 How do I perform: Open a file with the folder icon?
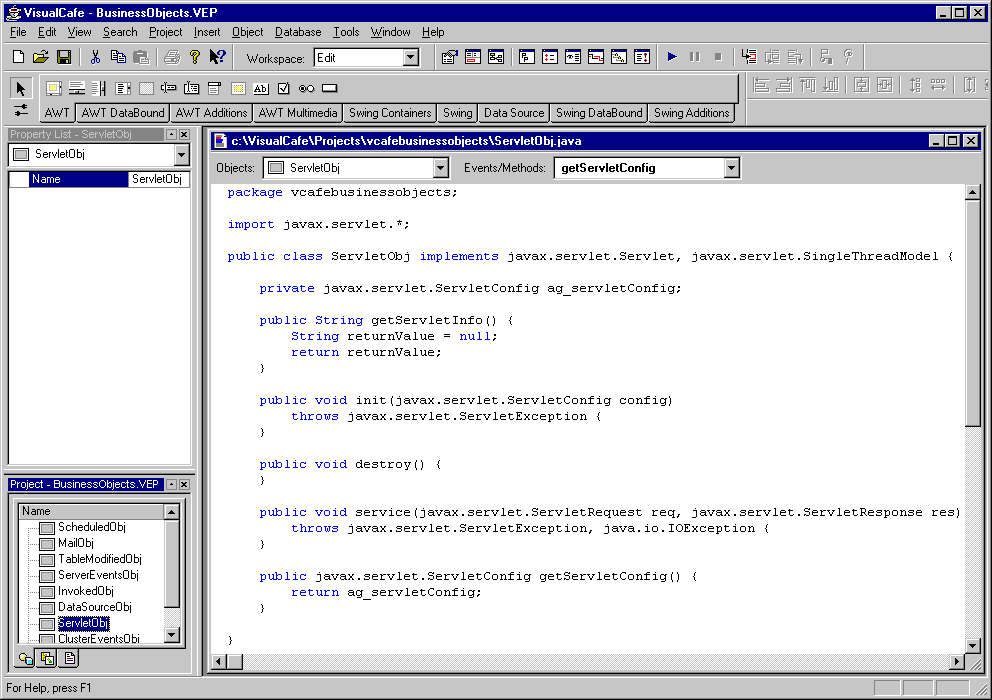(x=40, y=57)
